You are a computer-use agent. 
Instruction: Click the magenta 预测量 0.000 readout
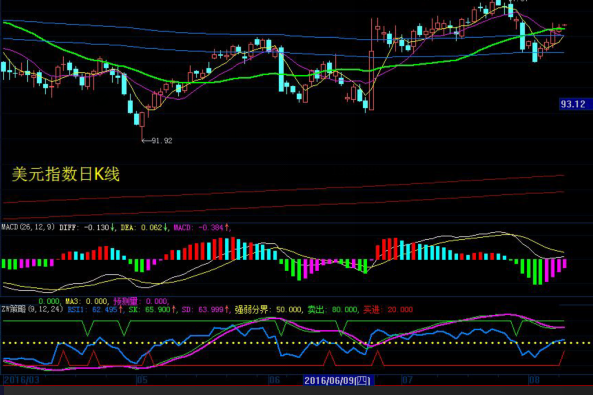141,301
